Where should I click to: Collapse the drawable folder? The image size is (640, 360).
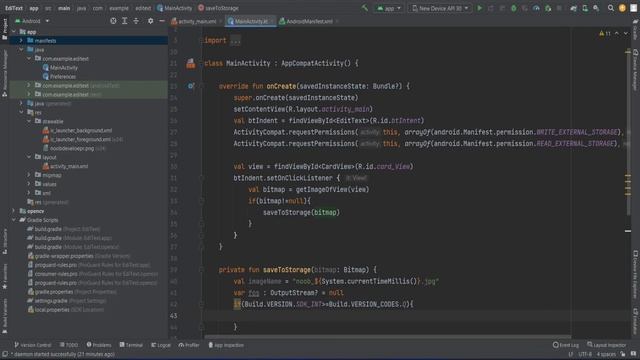[29, 121]
